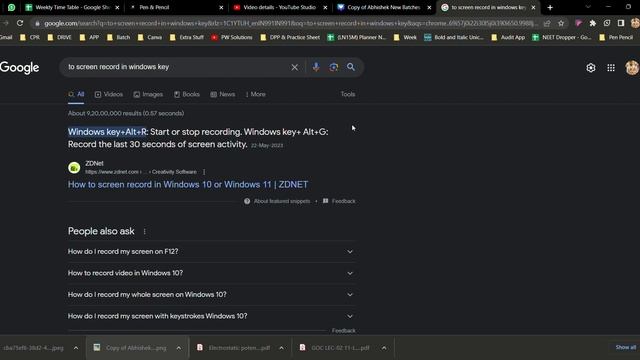This screenshot has height=360, width=640.
Task: Open downloaded GOC LEC 02 pdf file
Action: click(336, 348)
